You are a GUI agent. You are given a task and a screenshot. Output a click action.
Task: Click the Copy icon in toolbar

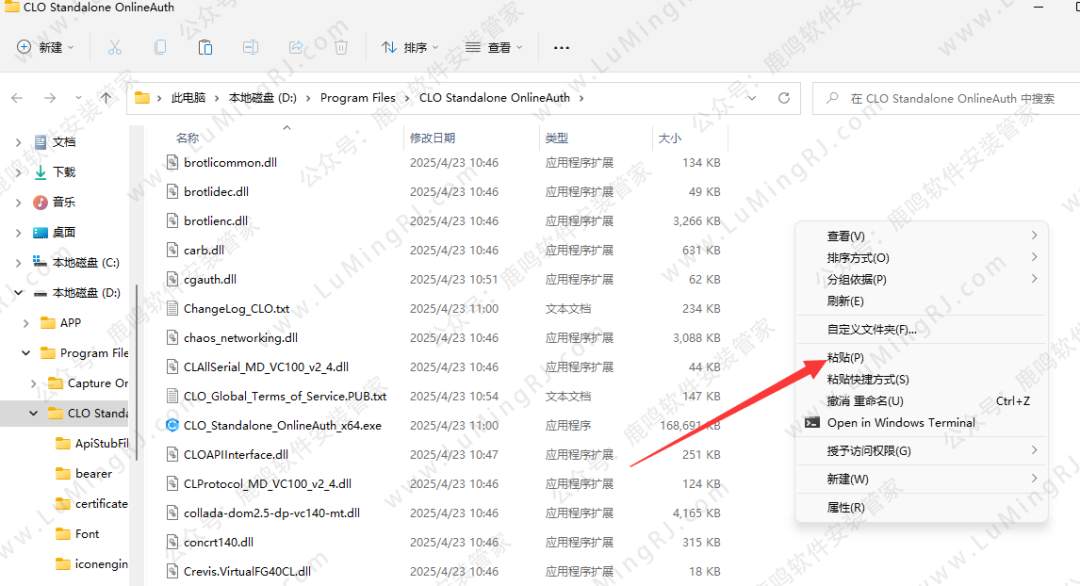160,47
